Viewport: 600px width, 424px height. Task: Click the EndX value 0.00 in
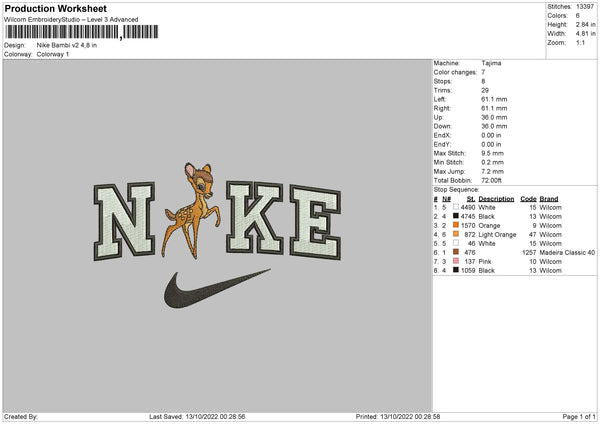point(491,135)
